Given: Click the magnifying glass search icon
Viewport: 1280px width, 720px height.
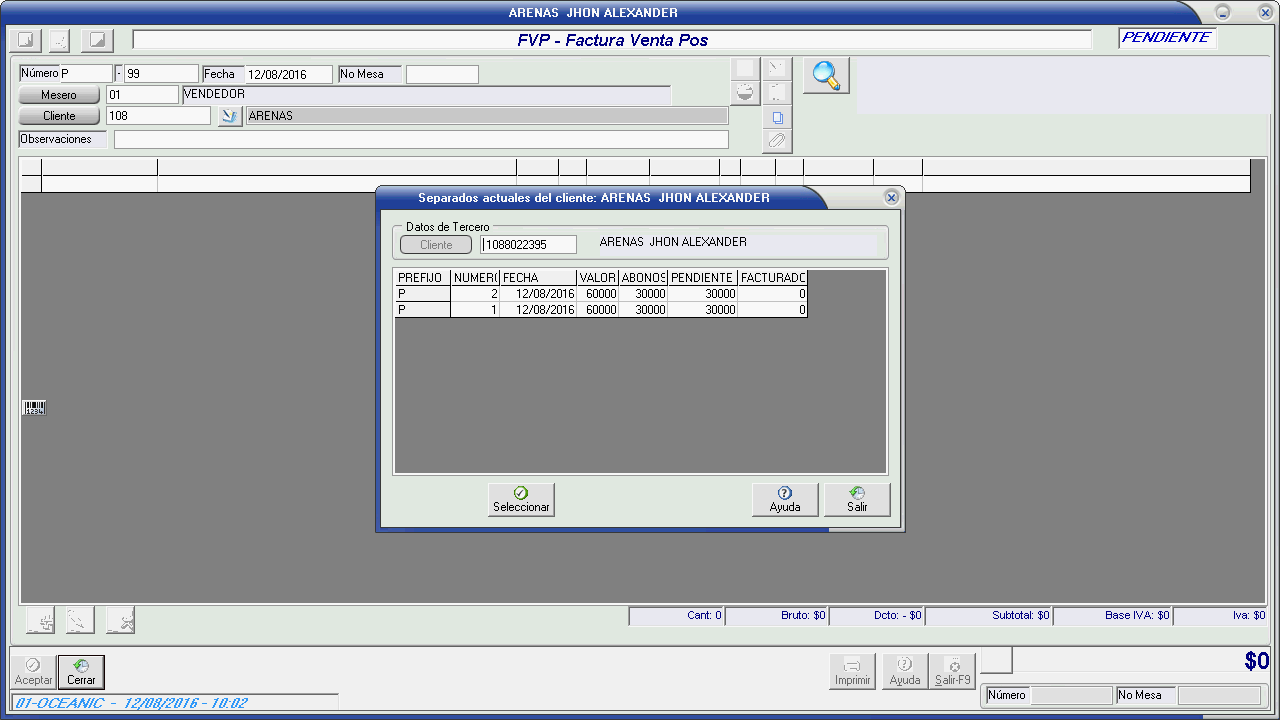Looking at the screenshot, I should [826, 76].
